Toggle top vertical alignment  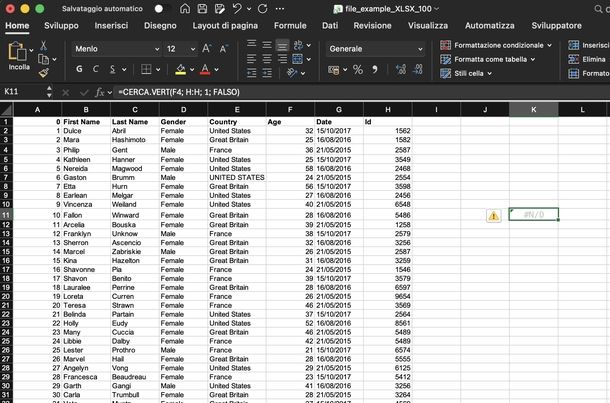coord(252,44)
